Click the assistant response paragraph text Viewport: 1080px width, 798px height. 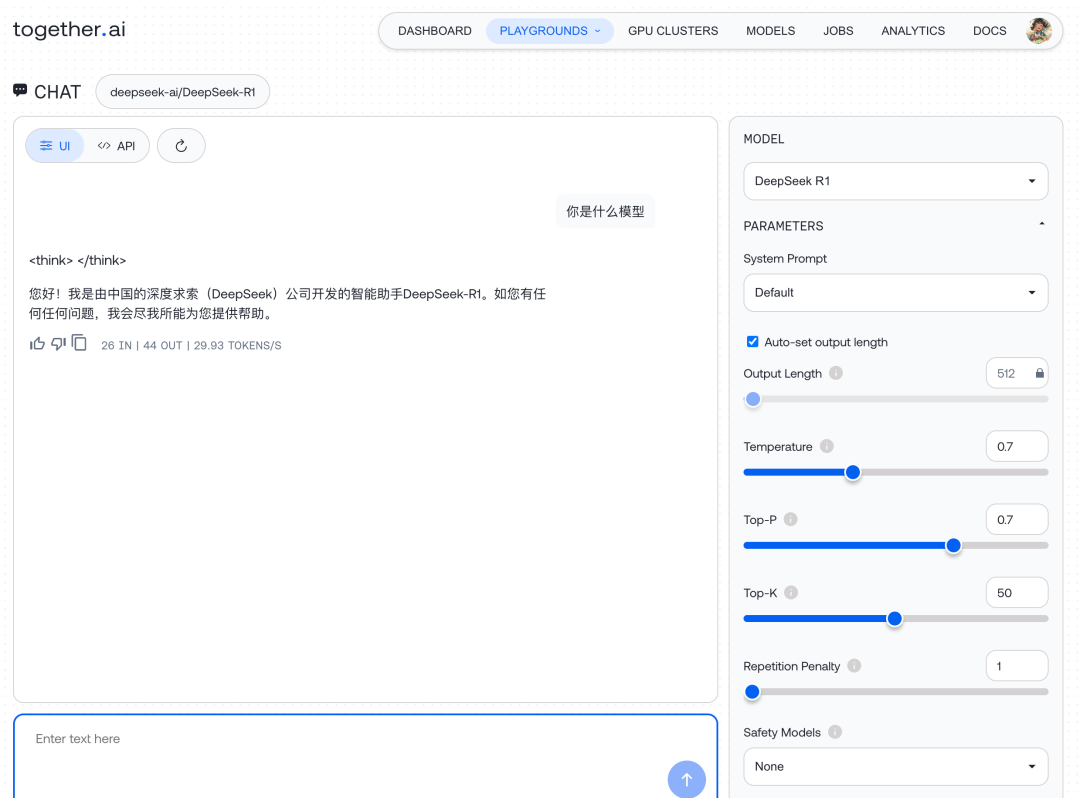tap(287, 304)
